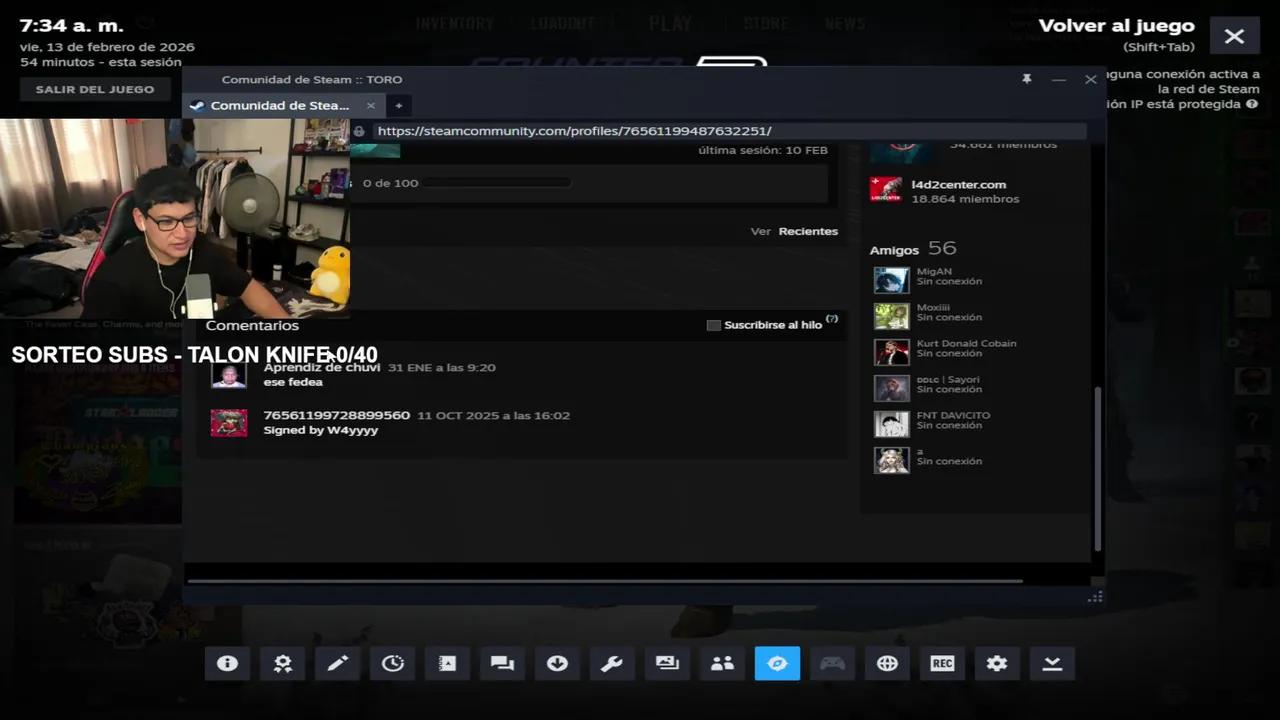The image size is (1280, 720).
Task: Click DDLC | Sayori's avatar thumbnail
Action: click(891, 387)
